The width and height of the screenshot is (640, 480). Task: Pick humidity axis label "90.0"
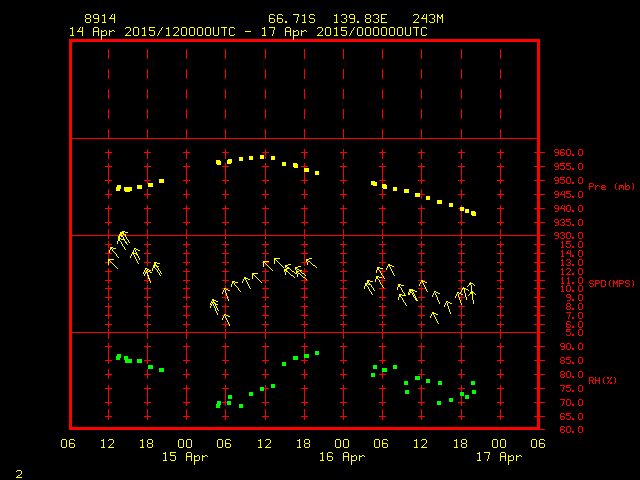[571, 347]
